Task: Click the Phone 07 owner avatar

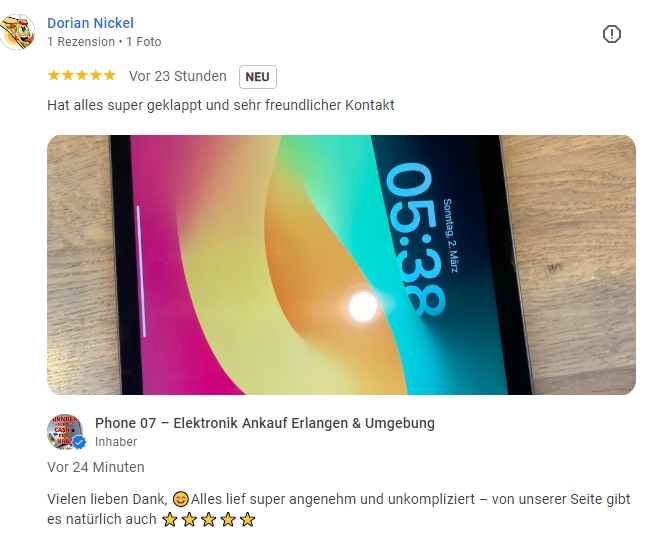Action: tap(65, 432)
